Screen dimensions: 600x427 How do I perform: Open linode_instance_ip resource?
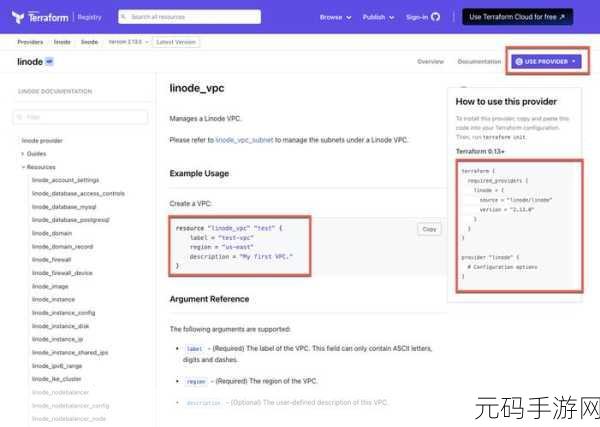57,339
